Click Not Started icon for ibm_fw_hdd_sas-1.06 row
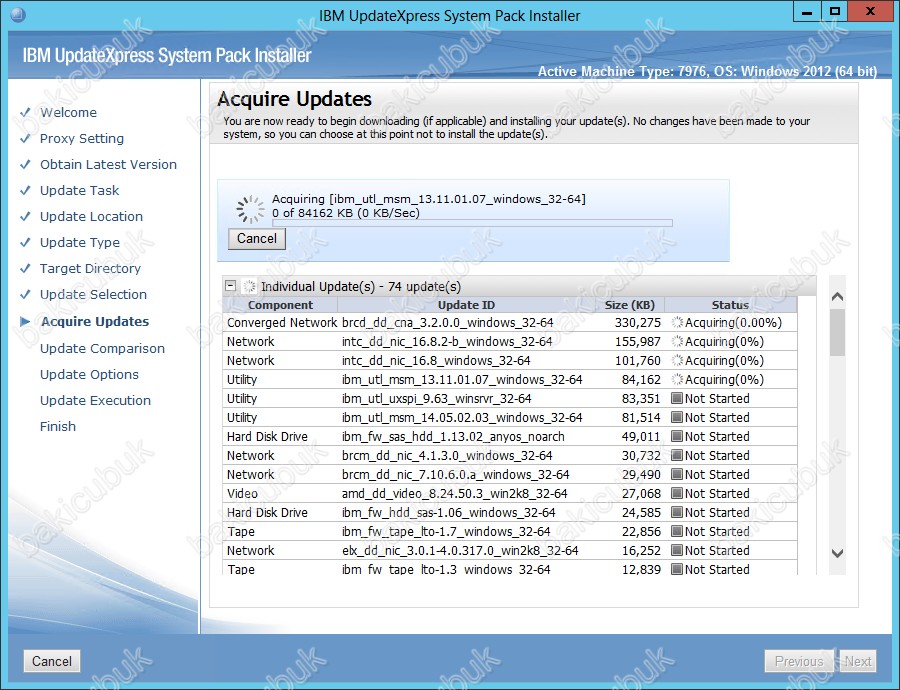This screenshot has height=690, width=900. [677, 512]
